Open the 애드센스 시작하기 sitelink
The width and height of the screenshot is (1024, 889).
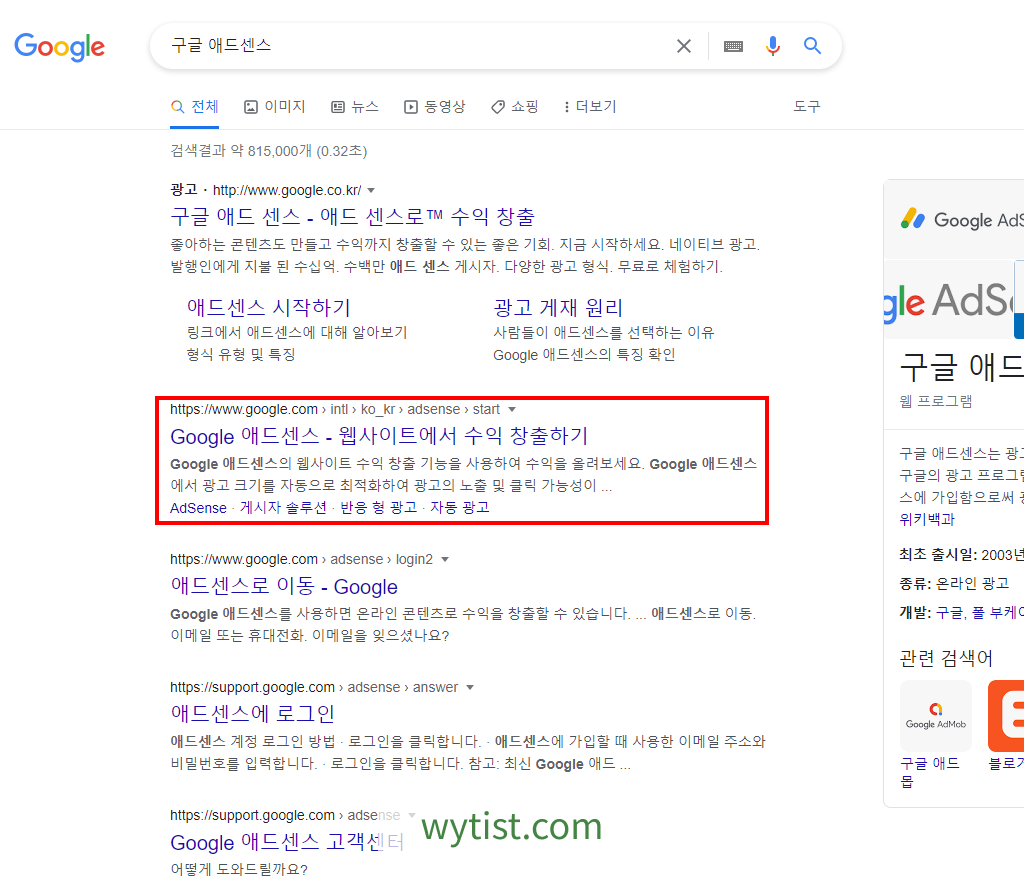tap(268, 307)
